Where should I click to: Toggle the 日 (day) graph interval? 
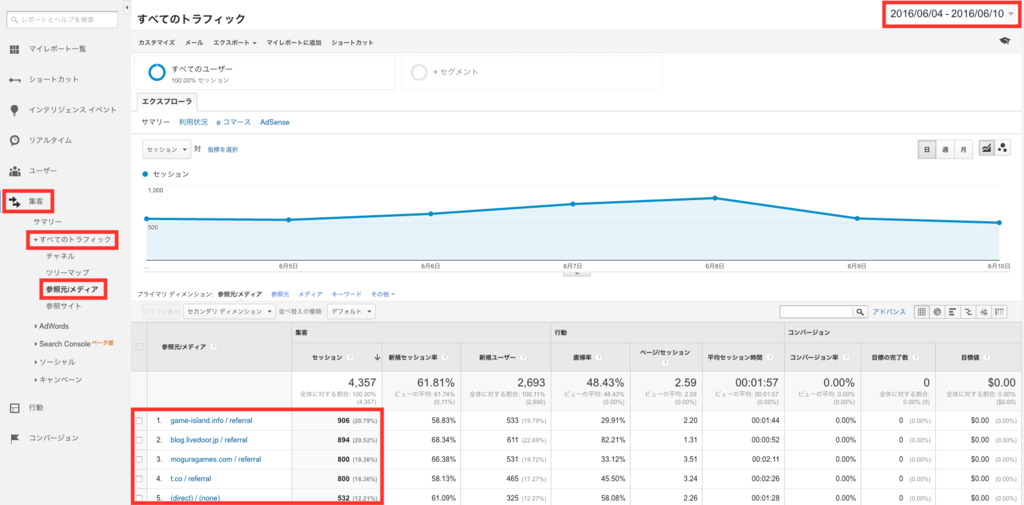927,150
